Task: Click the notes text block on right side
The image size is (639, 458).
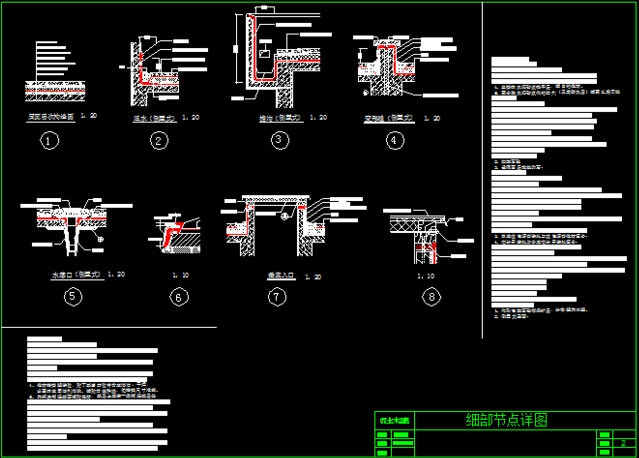Action: 545,190
